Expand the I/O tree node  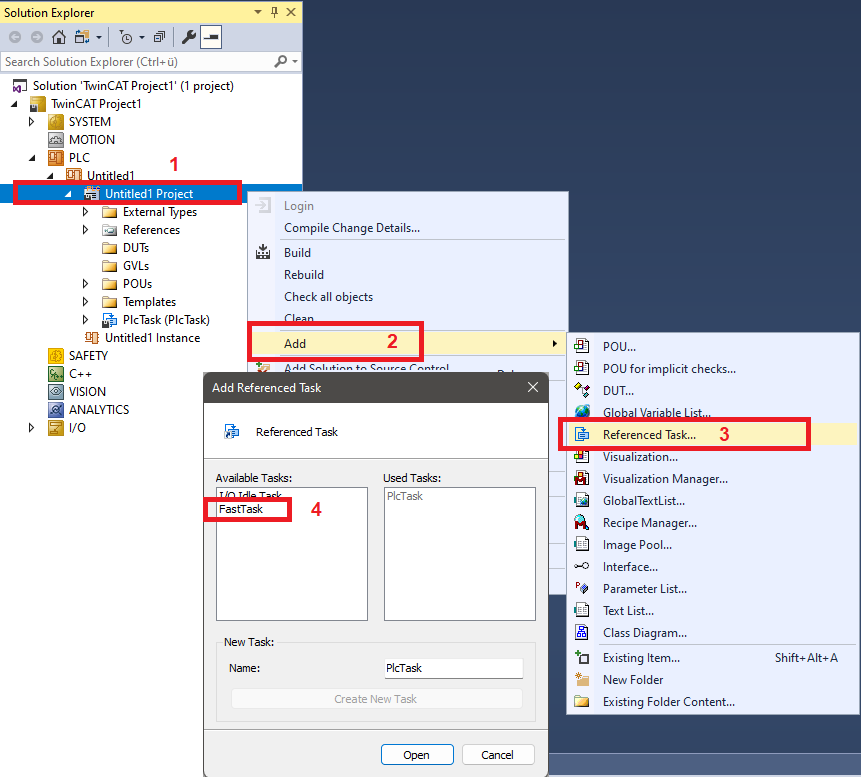(x=31, y=428)
